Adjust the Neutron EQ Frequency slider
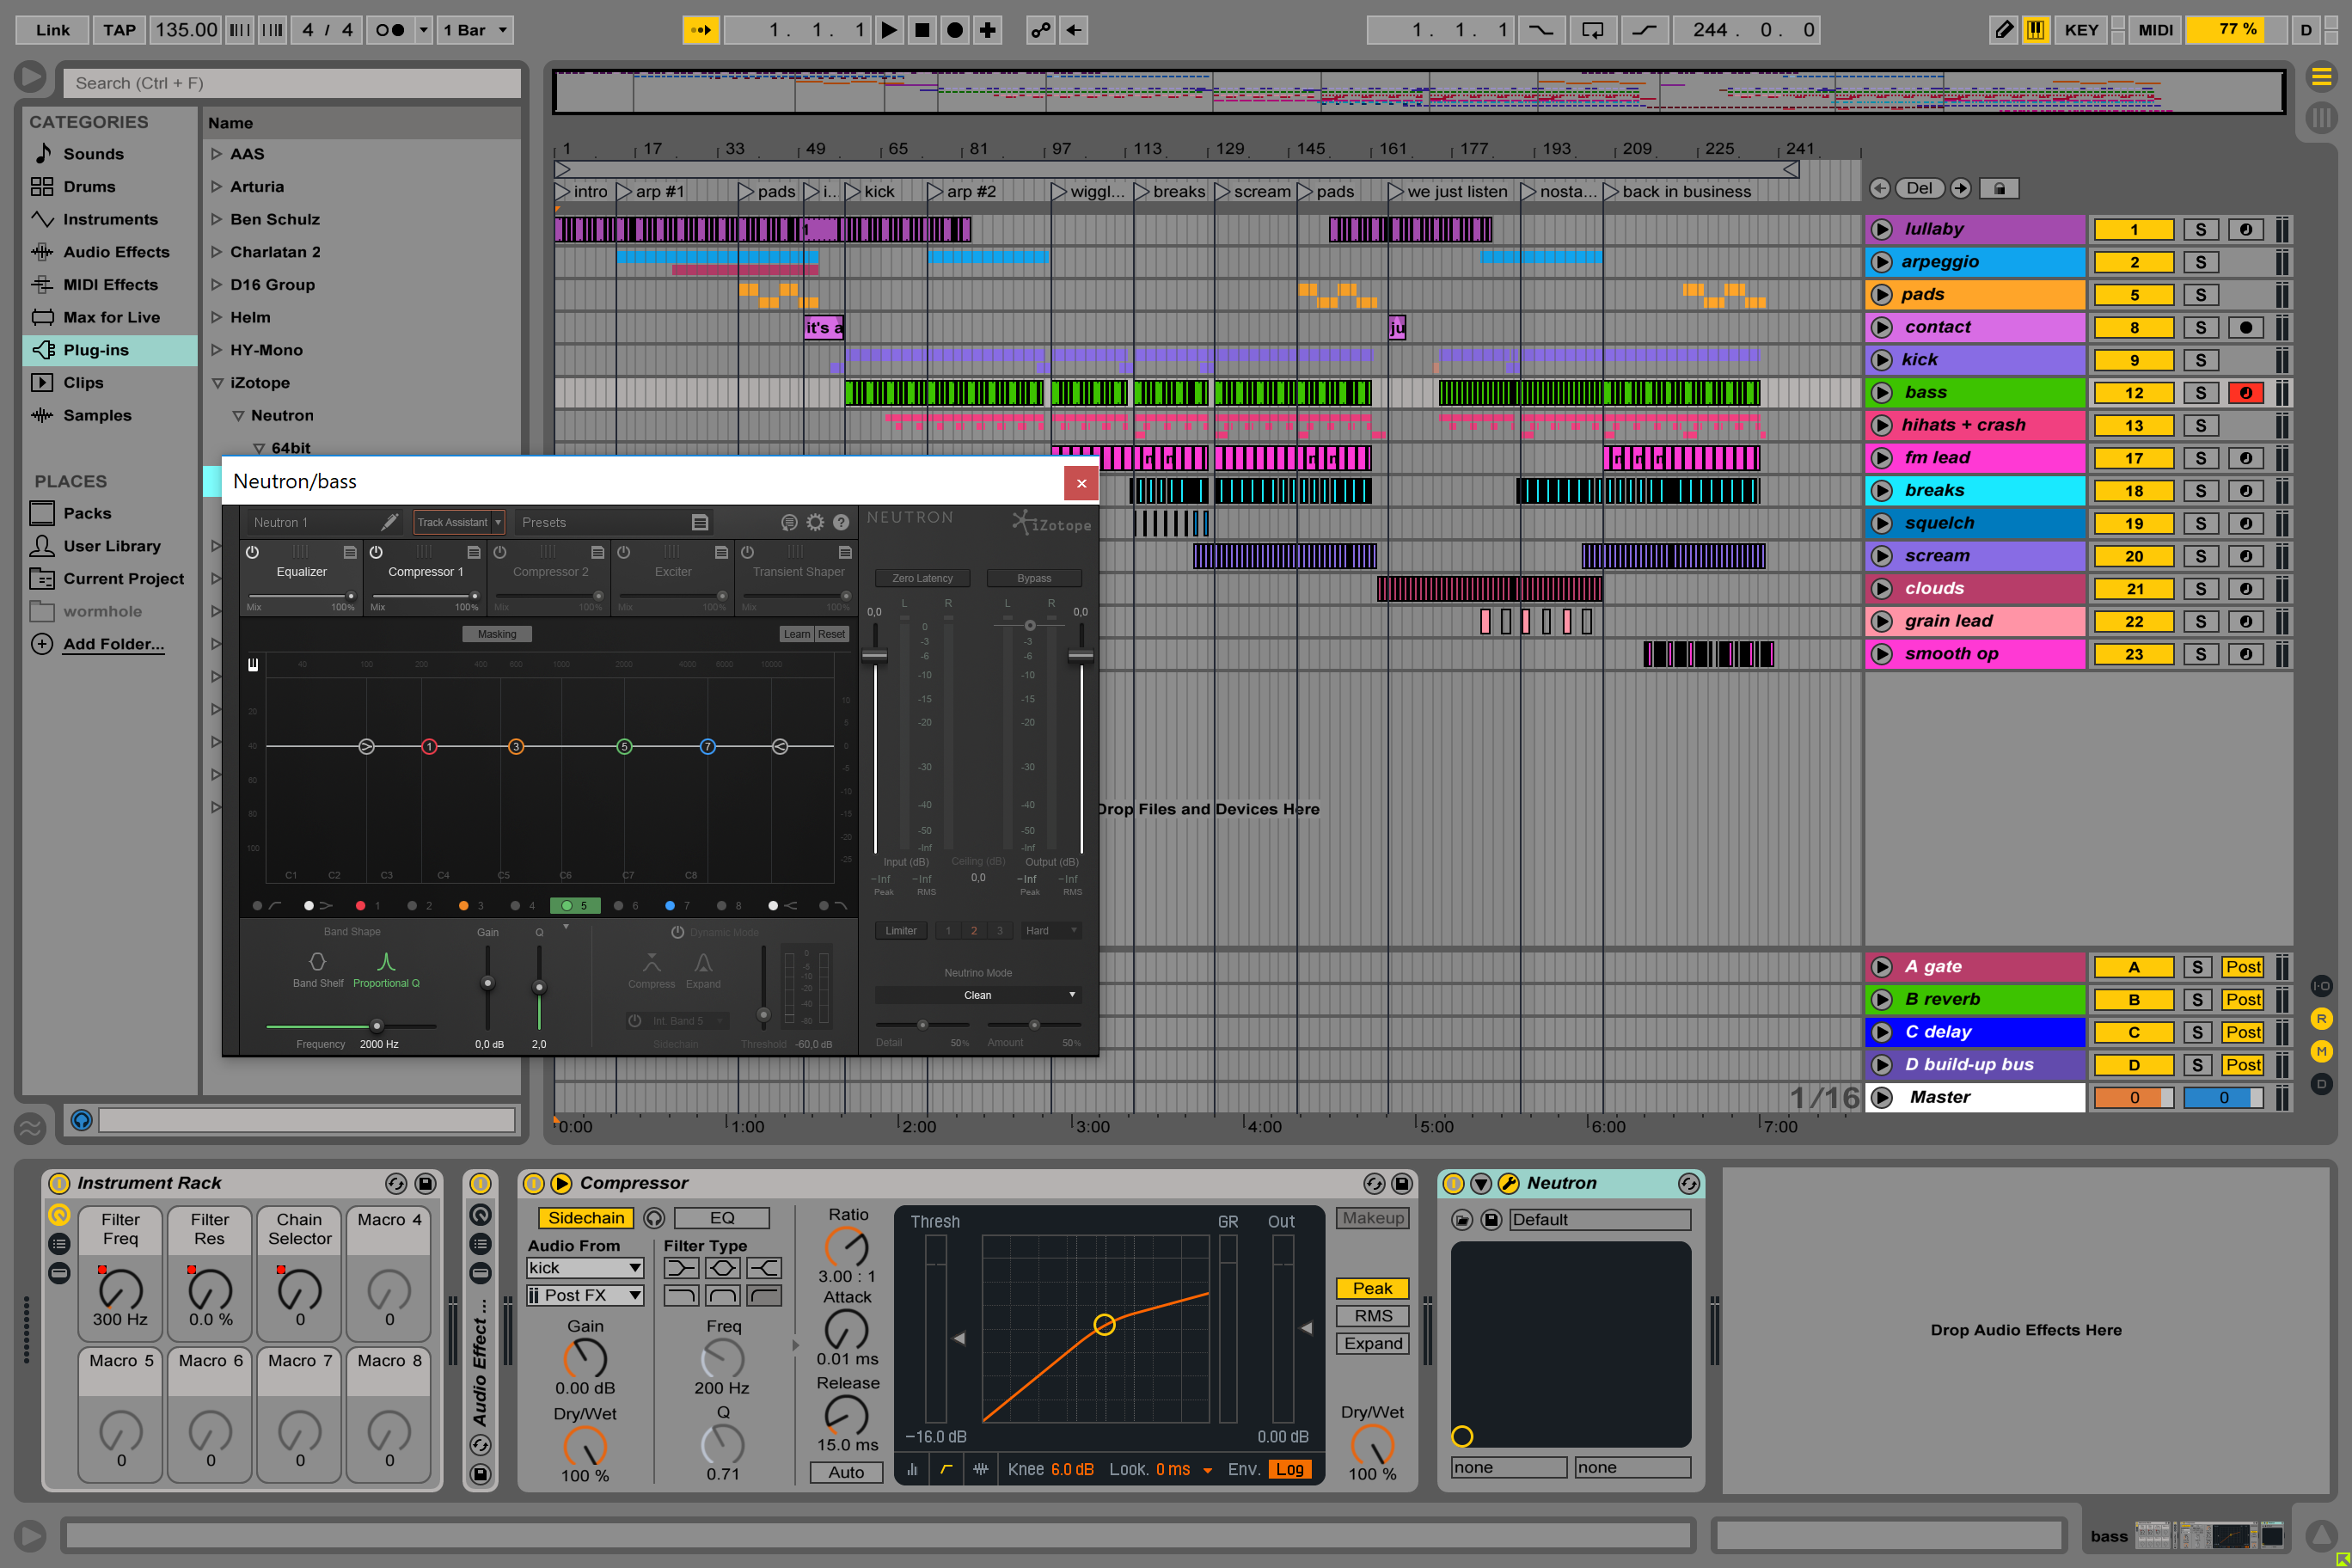This screenshot has width=2352, height=1568. tap(376, 1026)
